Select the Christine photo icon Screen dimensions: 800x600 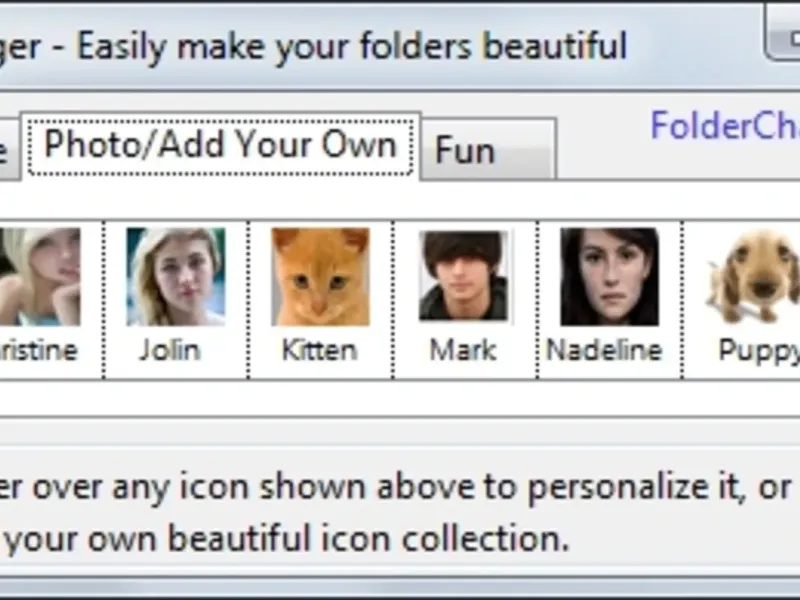40,275
